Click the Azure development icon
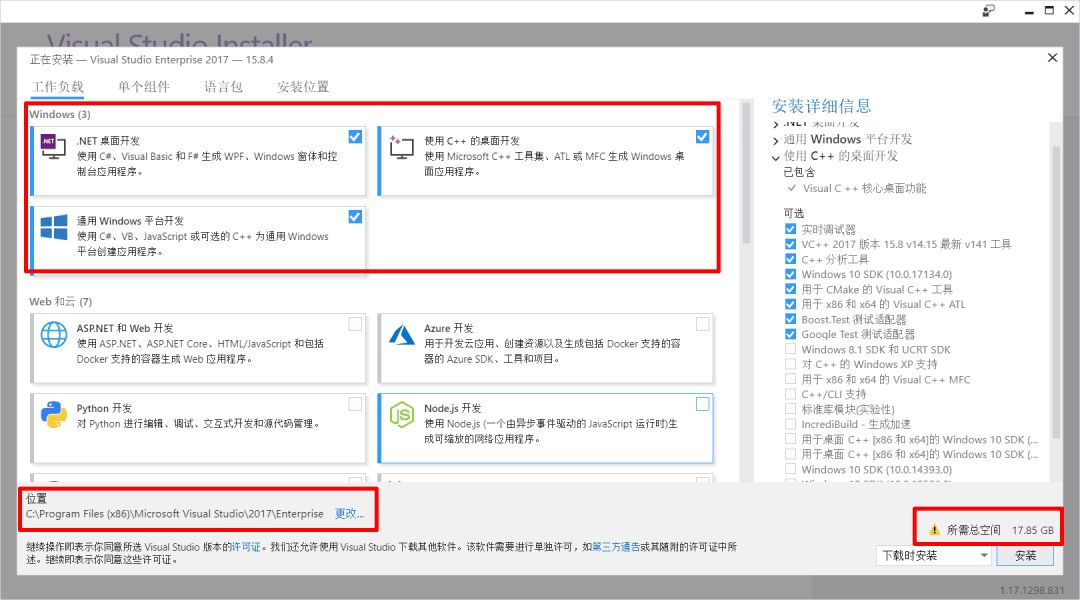Viewport: 1080px width, 600px height. (402, 335)
